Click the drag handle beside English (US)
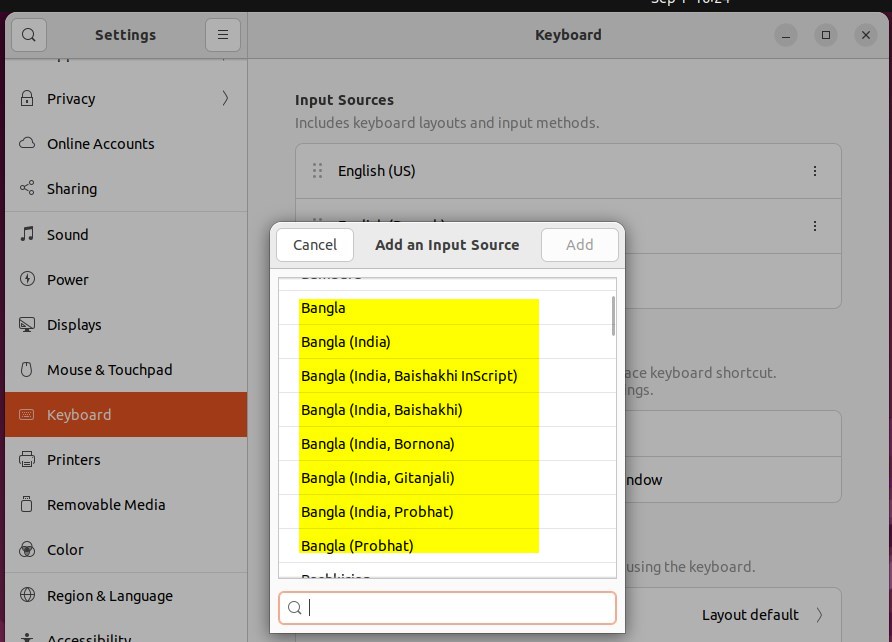Viewport: 892px width, 642px height. (317, 170)
